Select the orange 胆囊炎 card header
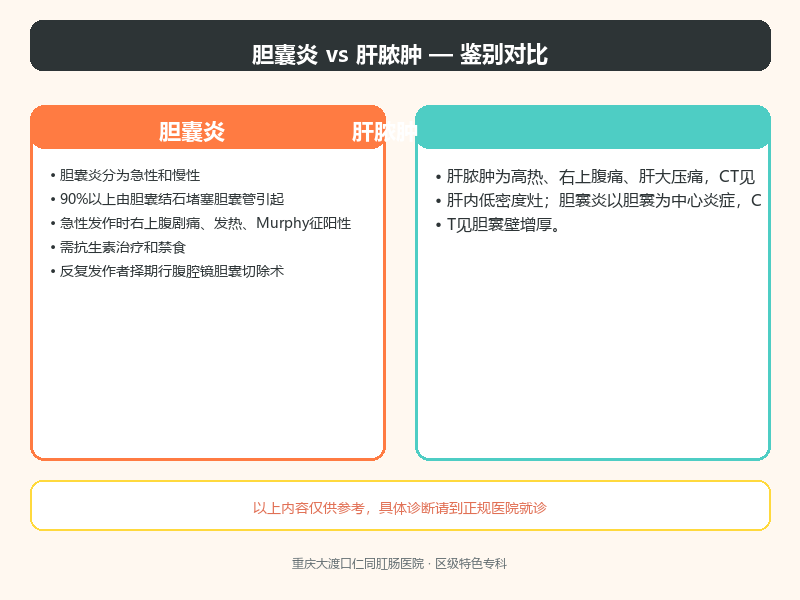This screenshot has width=800, height=600. [208, 128]
